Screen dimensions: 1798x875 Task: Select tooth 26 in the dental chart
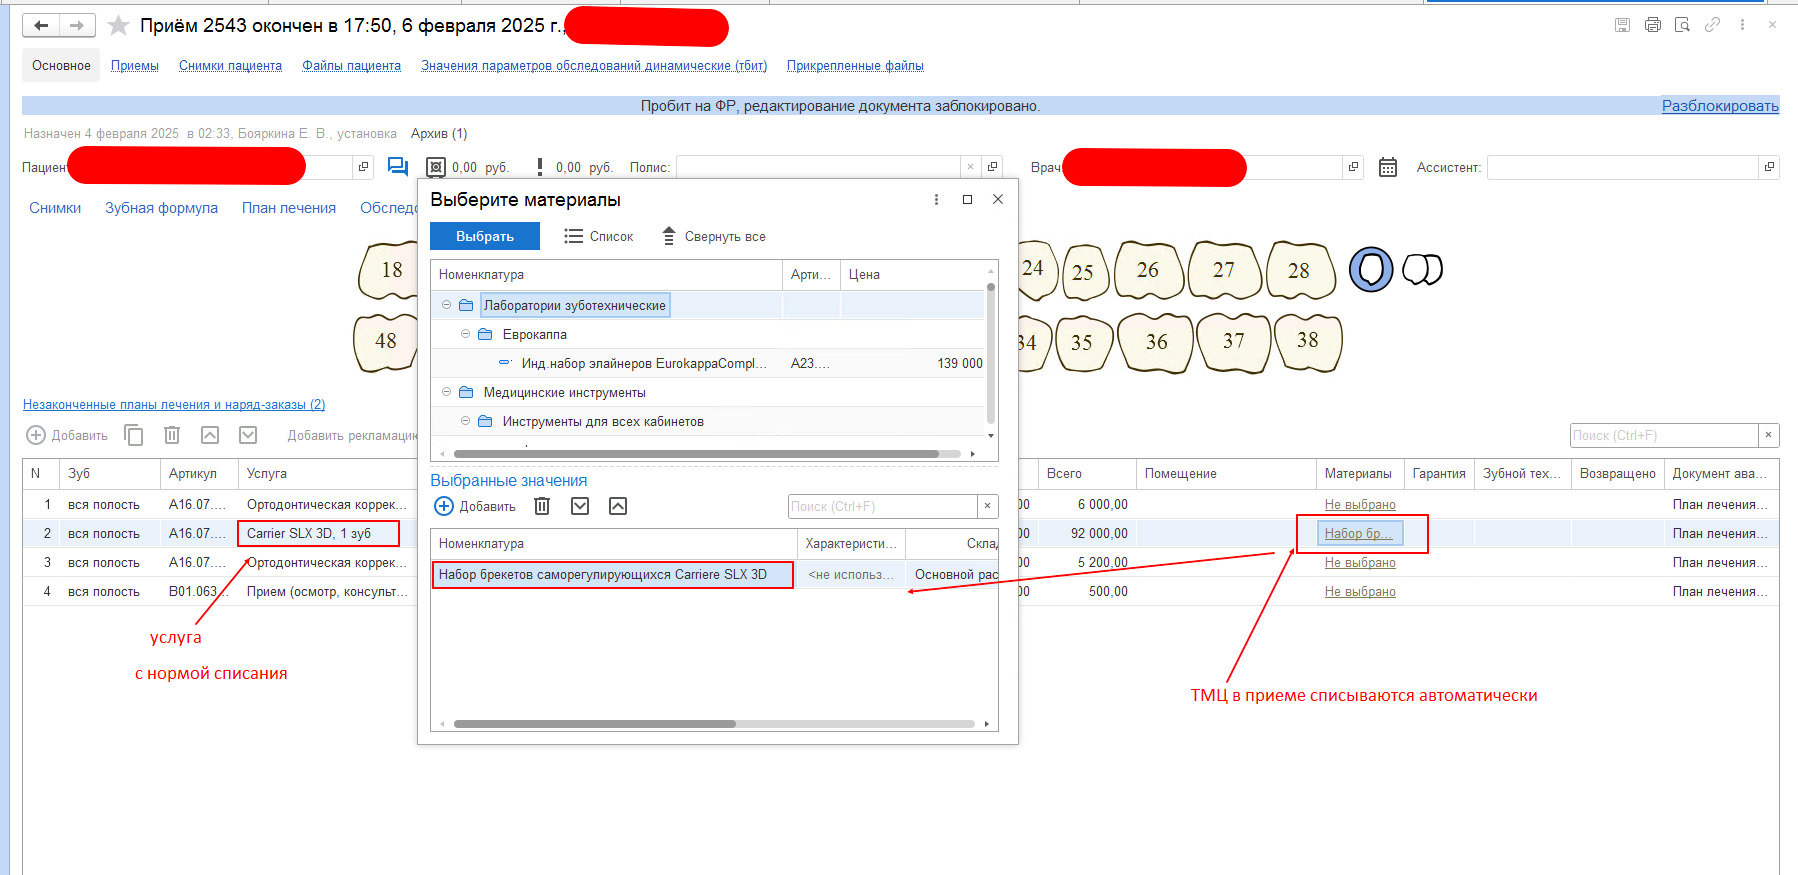[1149, 270]
